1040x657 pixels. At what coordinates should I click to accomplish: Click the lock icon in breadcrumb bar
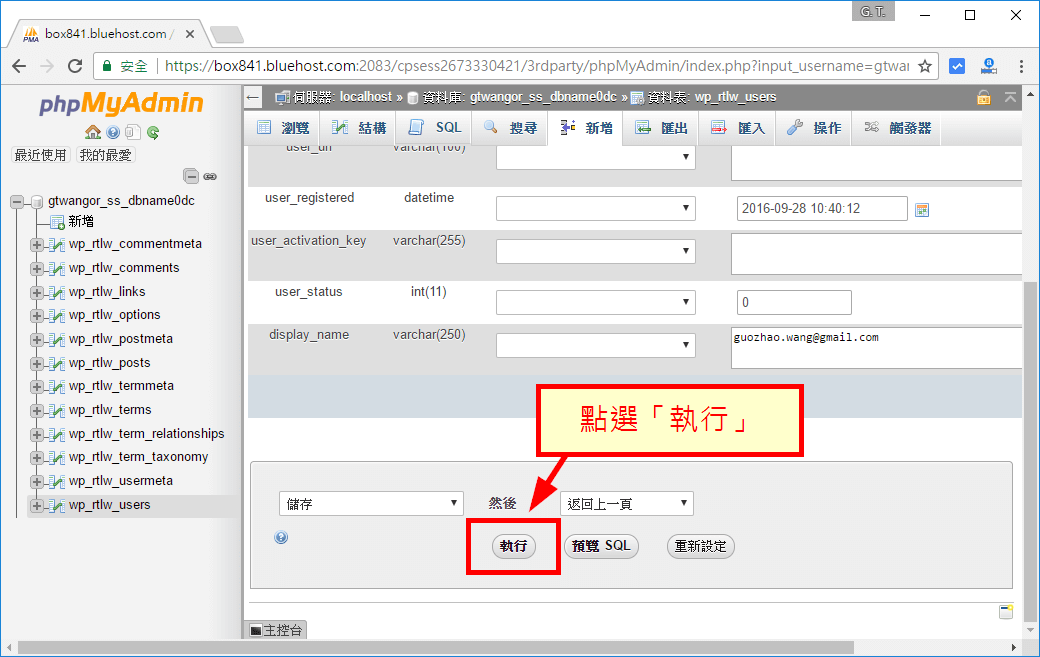pyautogui.click(x=984, y=98)
